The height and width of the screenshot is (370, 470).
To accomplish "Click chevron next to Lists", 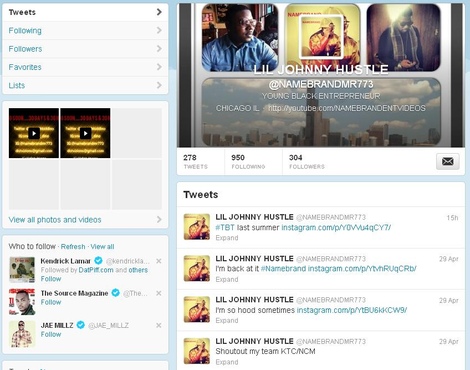I will coord(159,85).
